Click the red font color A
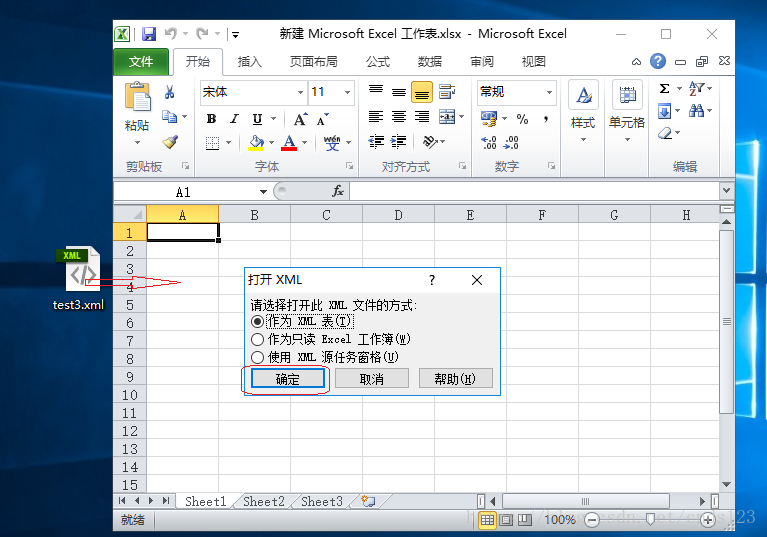Viewport: 767px width, 537px height. 289,142
